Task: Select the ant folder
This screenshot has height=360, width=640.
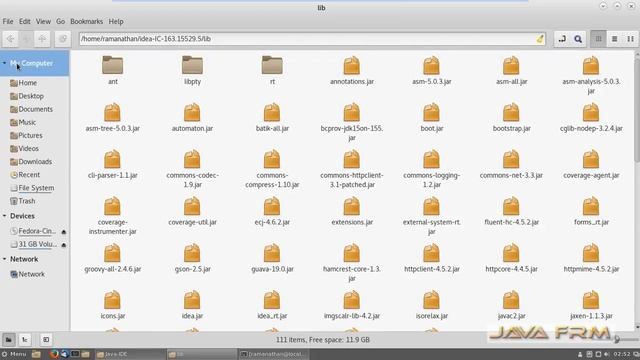Action: tap(113, 70)
